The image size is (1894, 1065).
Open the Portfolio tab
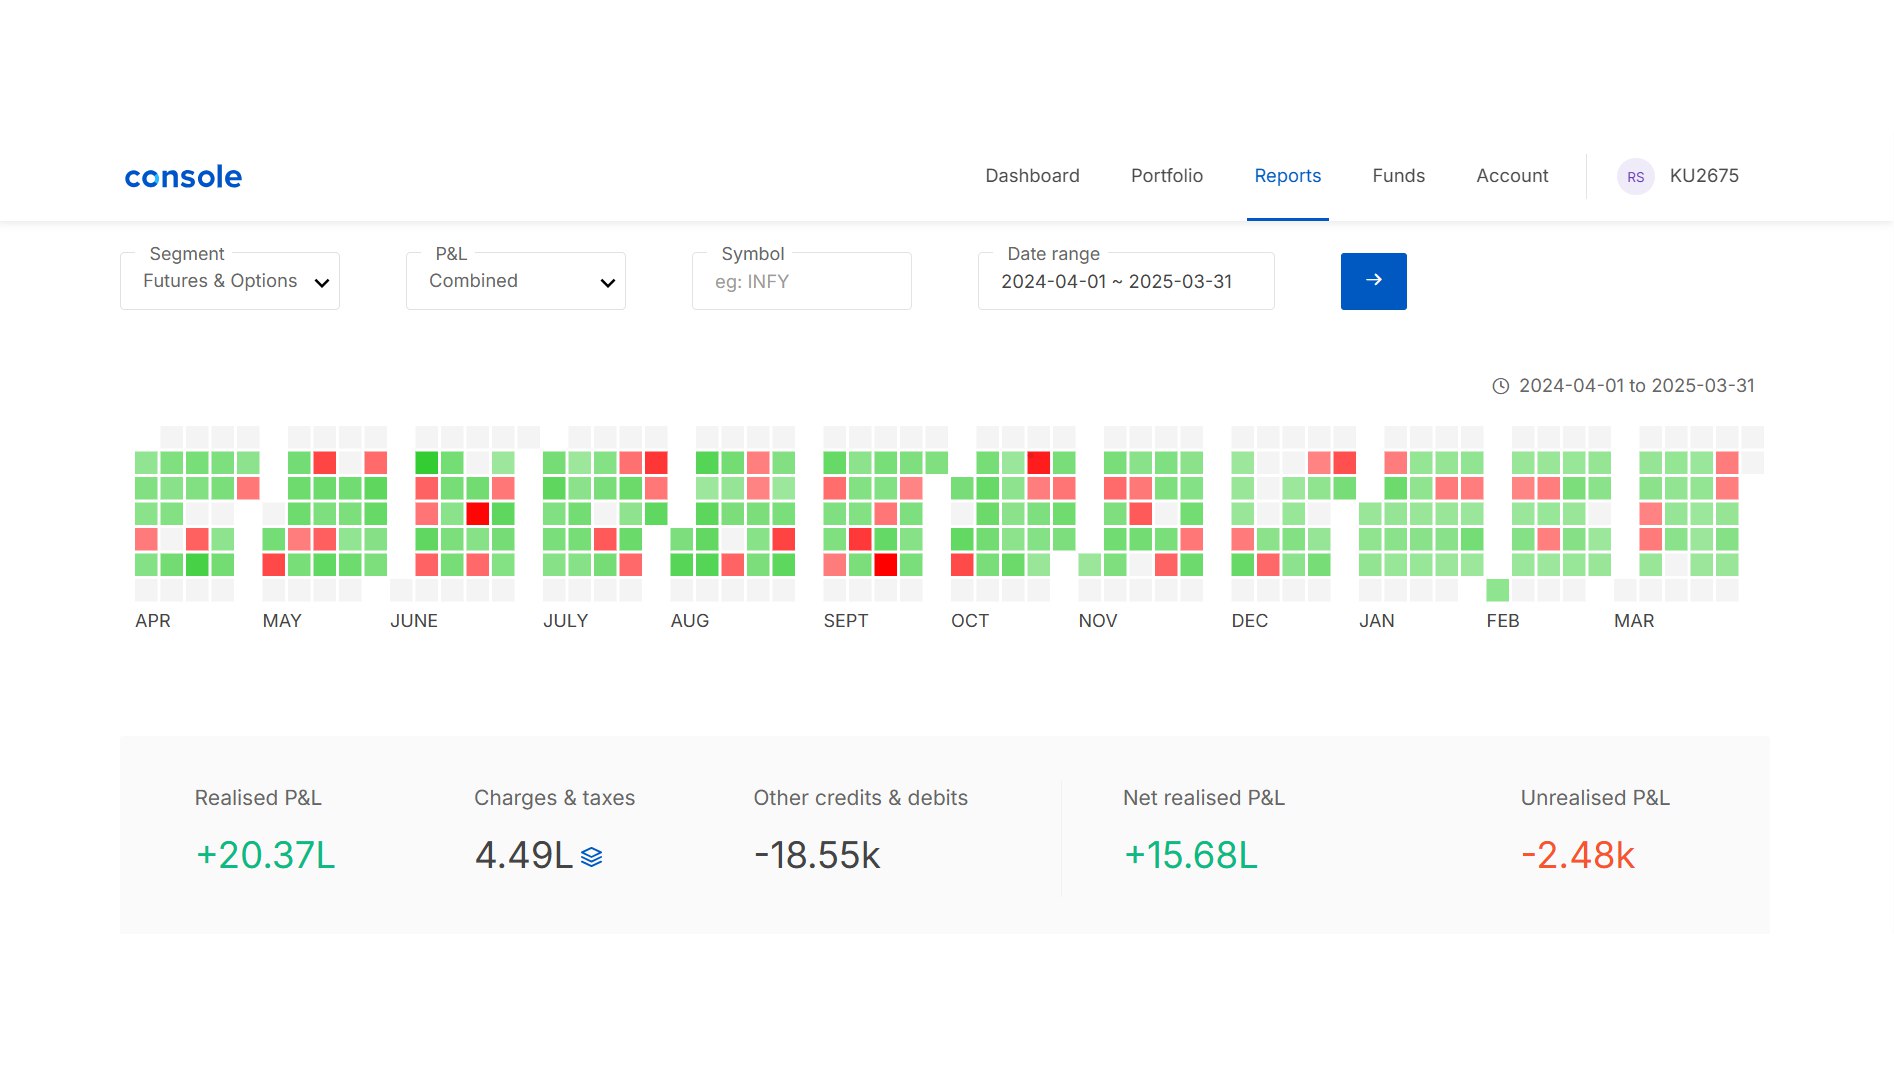(1167, 176)
